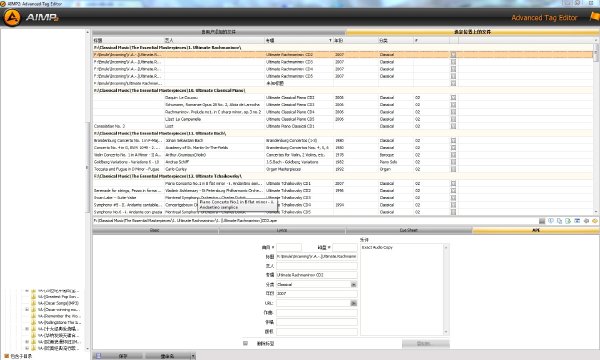Image resolution: width=600 pixels, height=360 pixels.
Task: Click the gray button under the comment box
Action: click(x=426, y=344)
